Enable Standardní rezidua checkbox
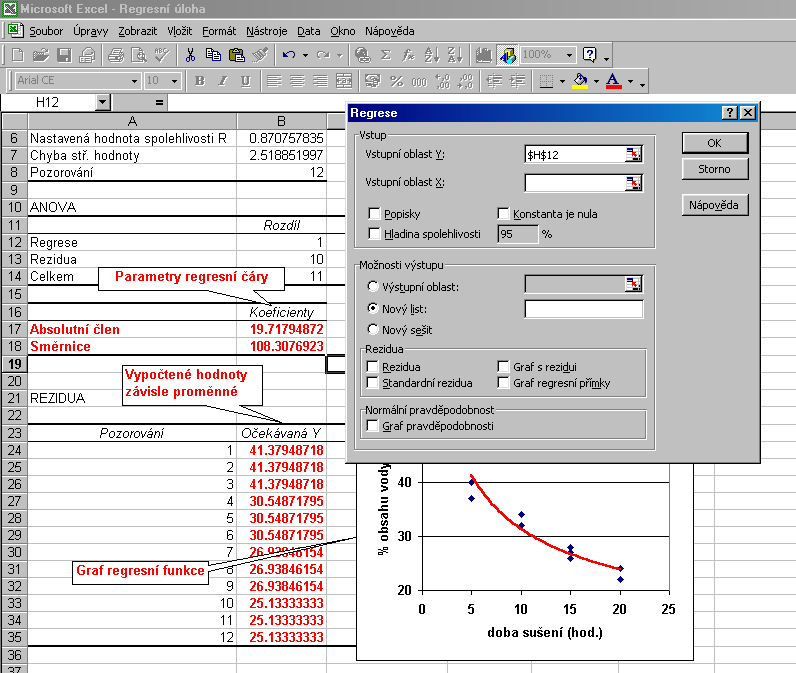 (373, 383)
